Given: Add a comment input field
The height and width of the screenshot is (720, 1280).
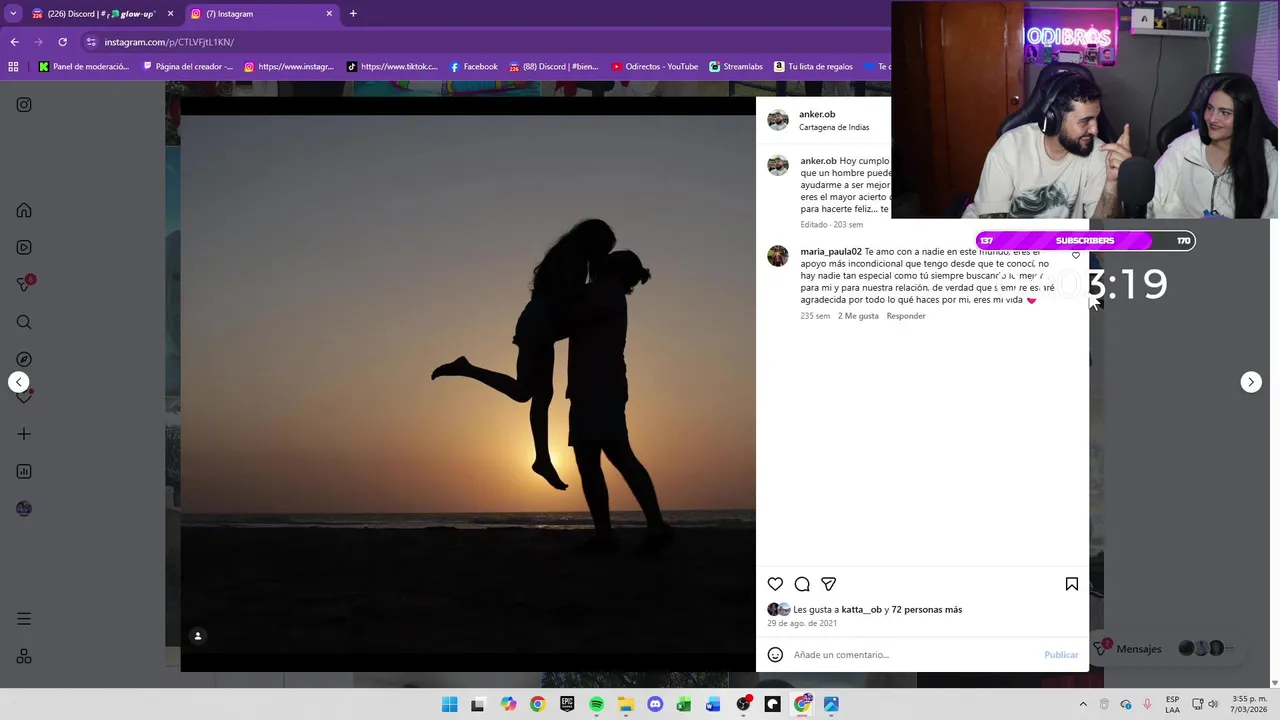Looking at the screenshot, I should click(915, 655).
